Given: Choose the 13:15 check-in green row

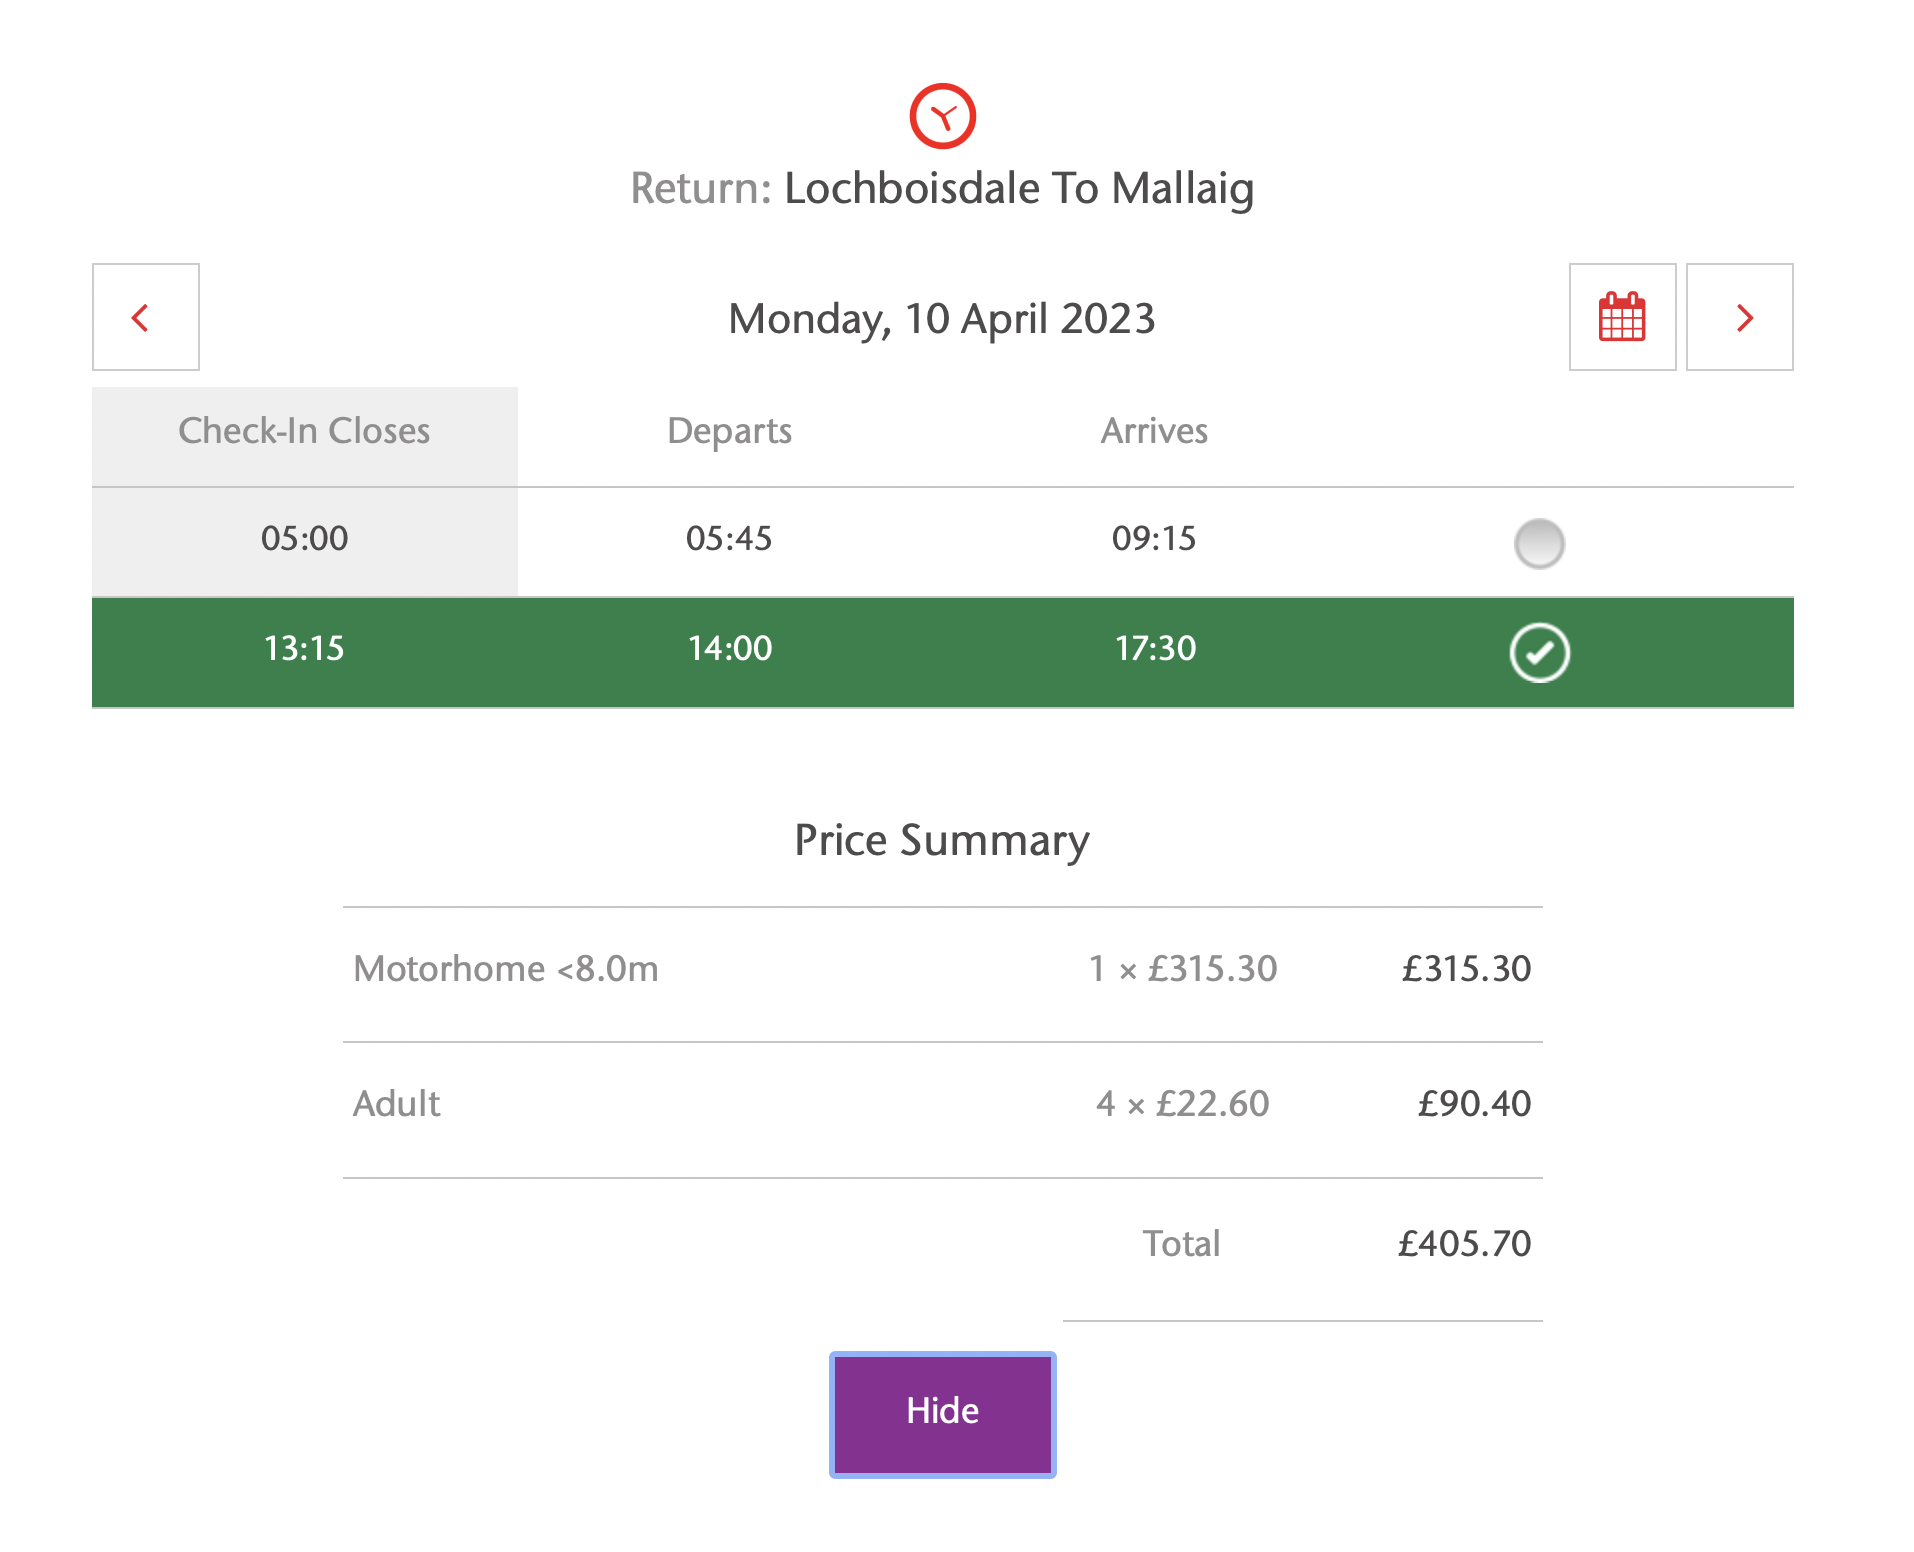Looking at the screenshot, I should pos(942,652).
